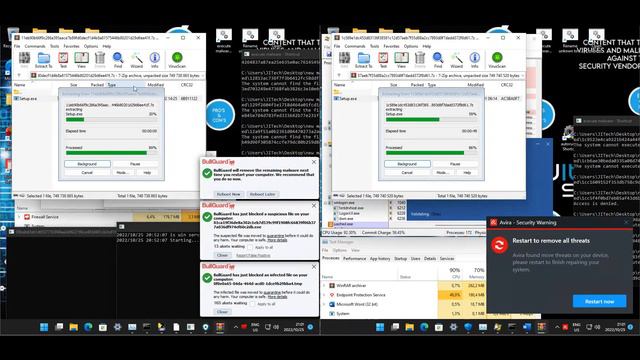Click Report False Positive link
This screenshot has width=640, height=360.
pyautogui.click(x=253, y=256)
